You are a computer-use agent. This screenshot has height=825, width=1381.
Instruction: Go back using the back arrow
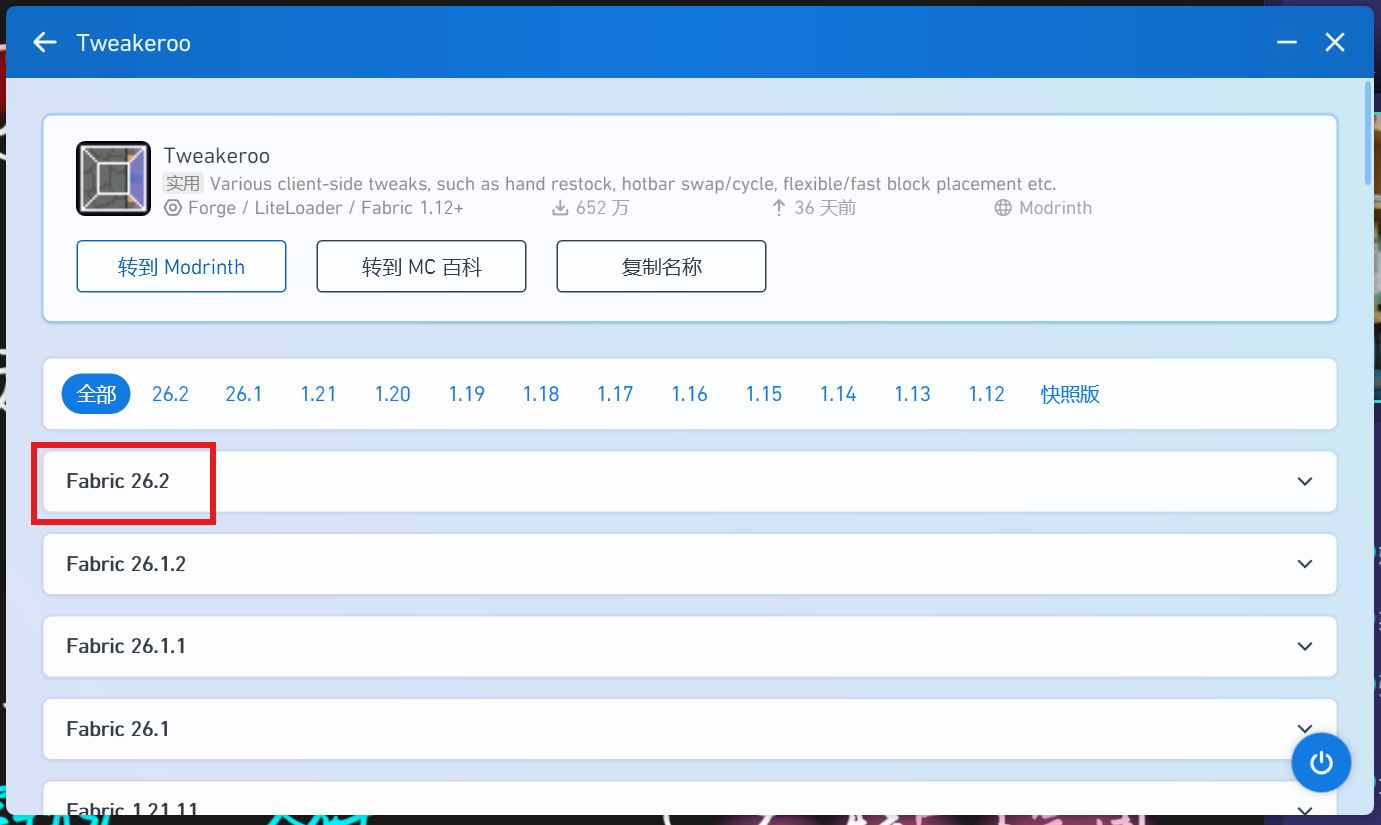point(44,42)
